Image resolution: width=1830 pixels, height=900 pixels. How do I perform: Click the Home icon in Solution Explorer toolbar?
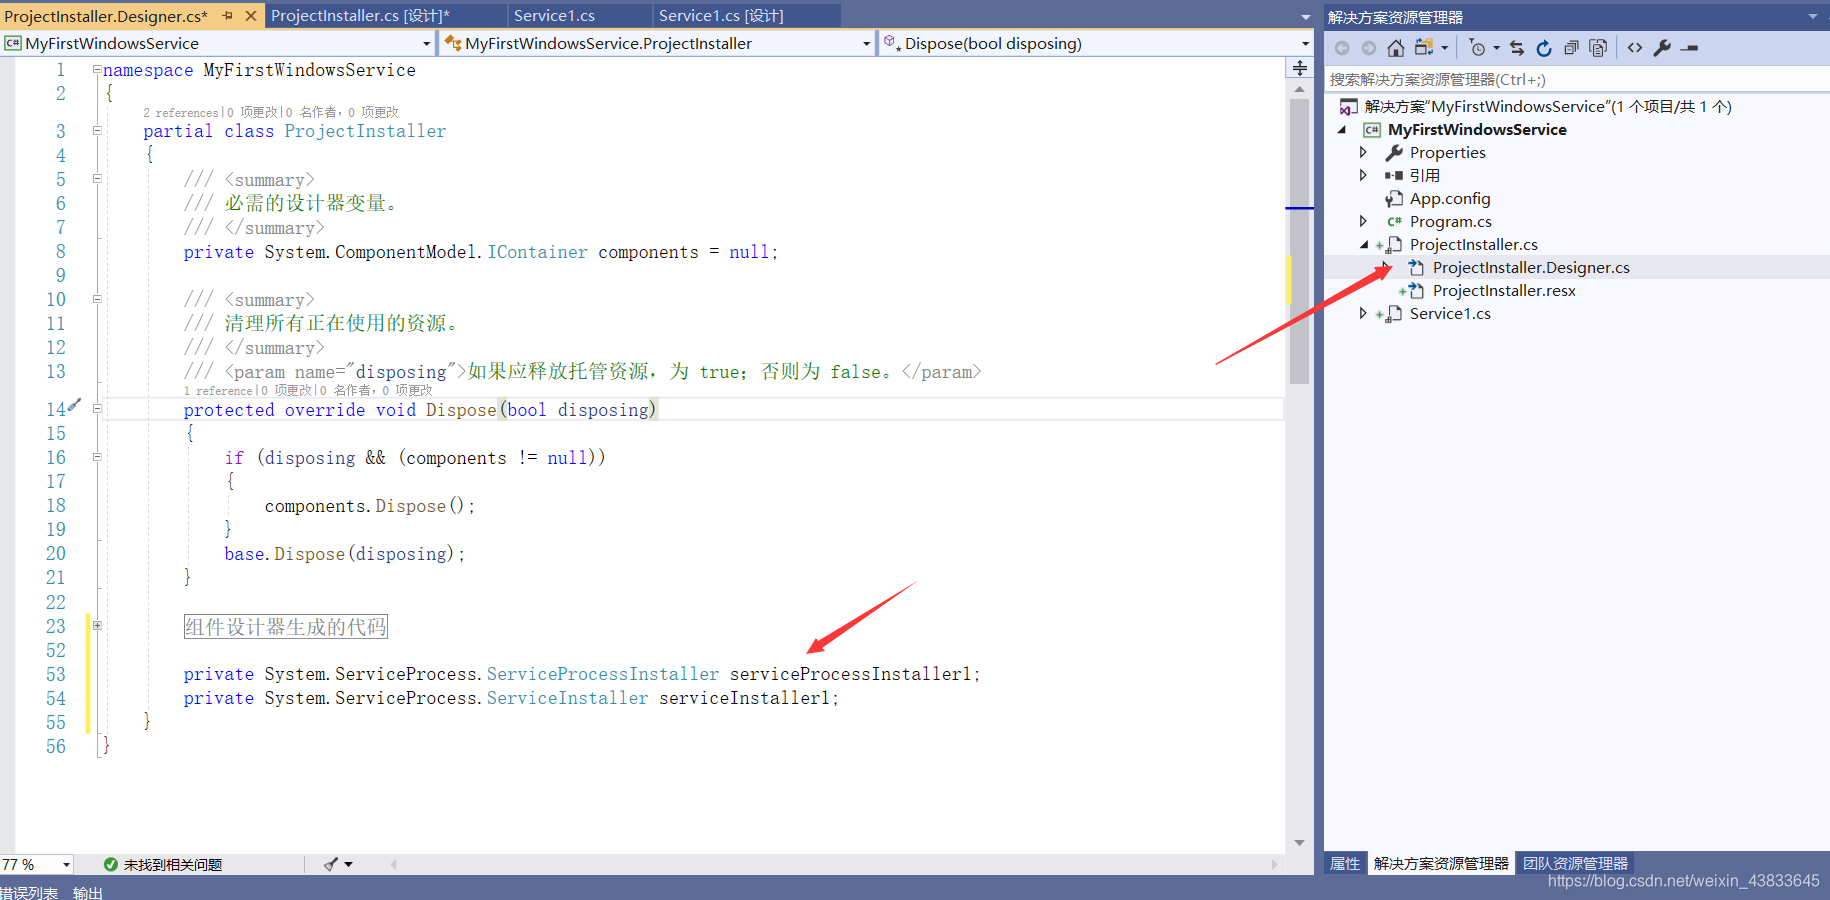tap(1396, 48)
